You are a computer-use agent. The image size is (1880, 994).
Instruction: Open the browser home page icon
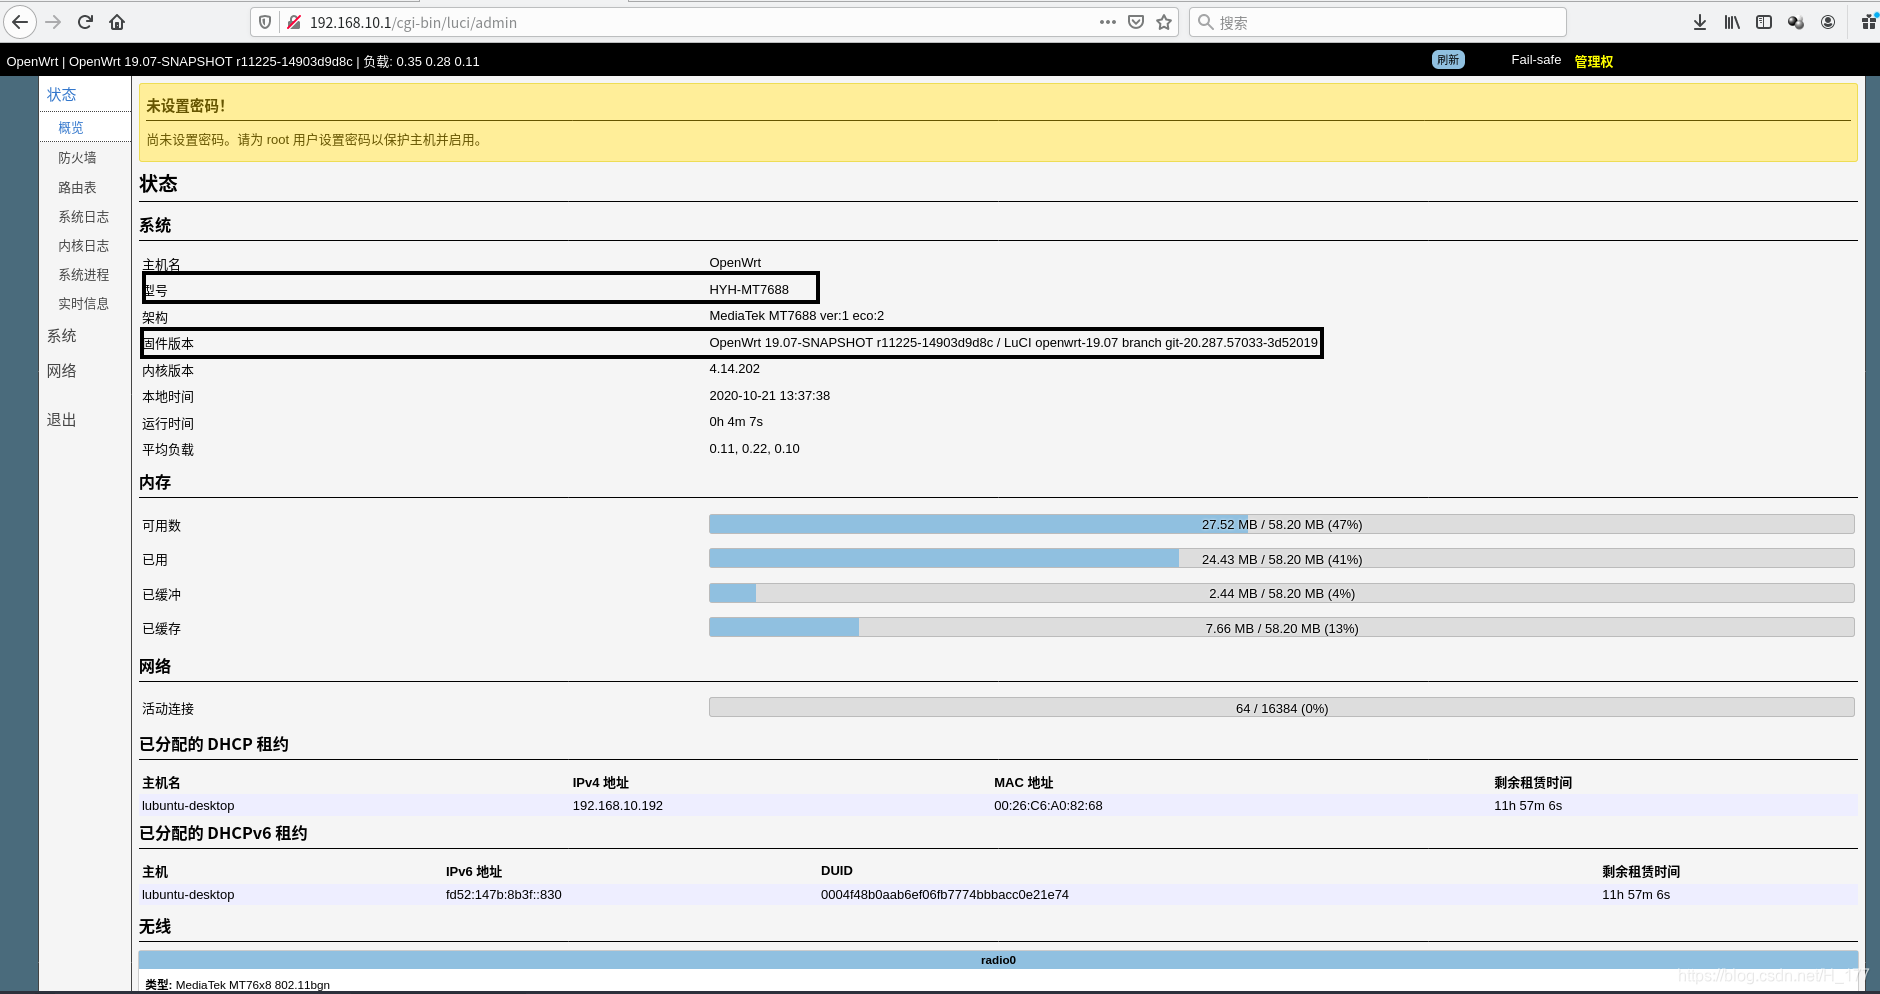(117, 22)
